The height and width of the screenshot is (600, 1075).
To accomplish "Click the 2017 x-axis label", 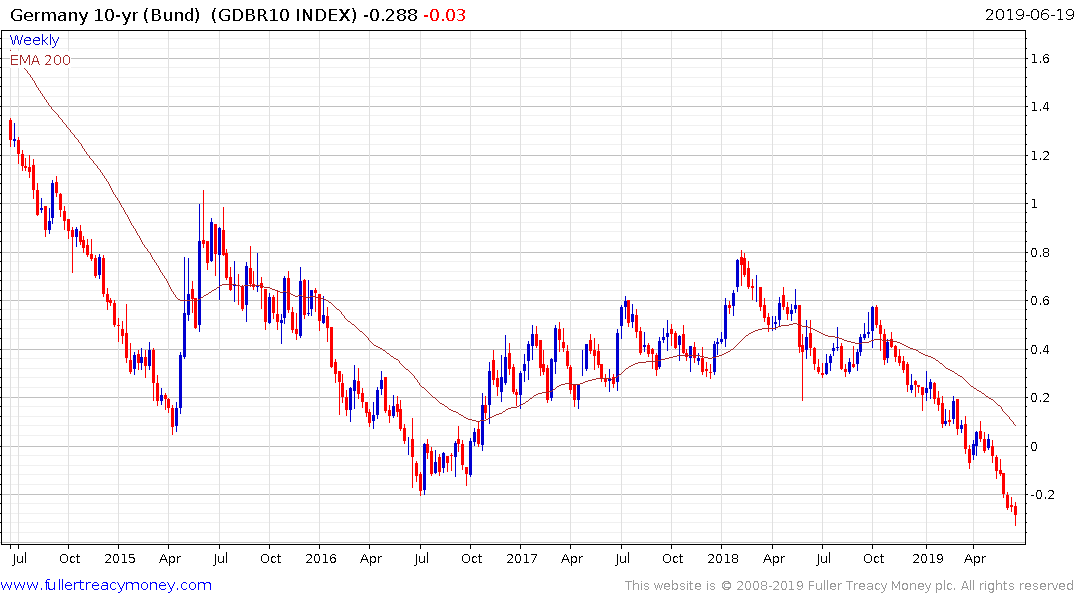I will coord(522,558).
